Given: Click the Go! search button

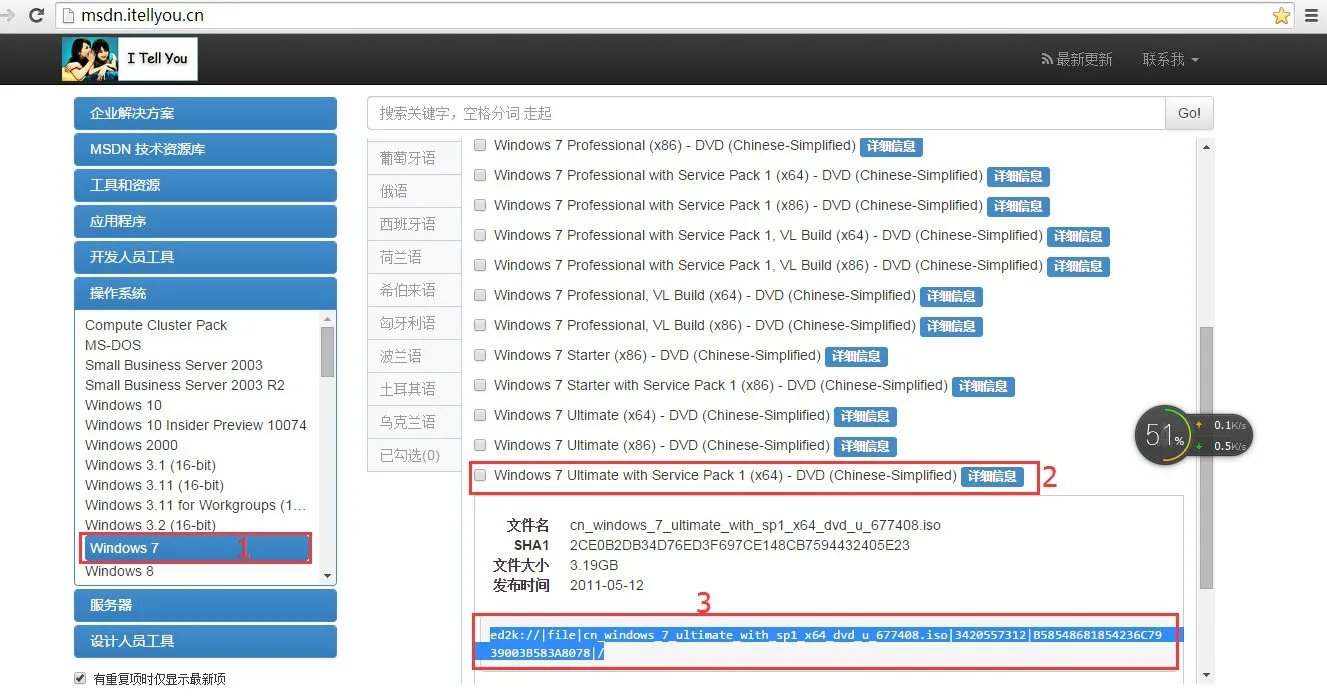Looking at the screenshot, I should pyautogui.click(x=1188, y=112).
